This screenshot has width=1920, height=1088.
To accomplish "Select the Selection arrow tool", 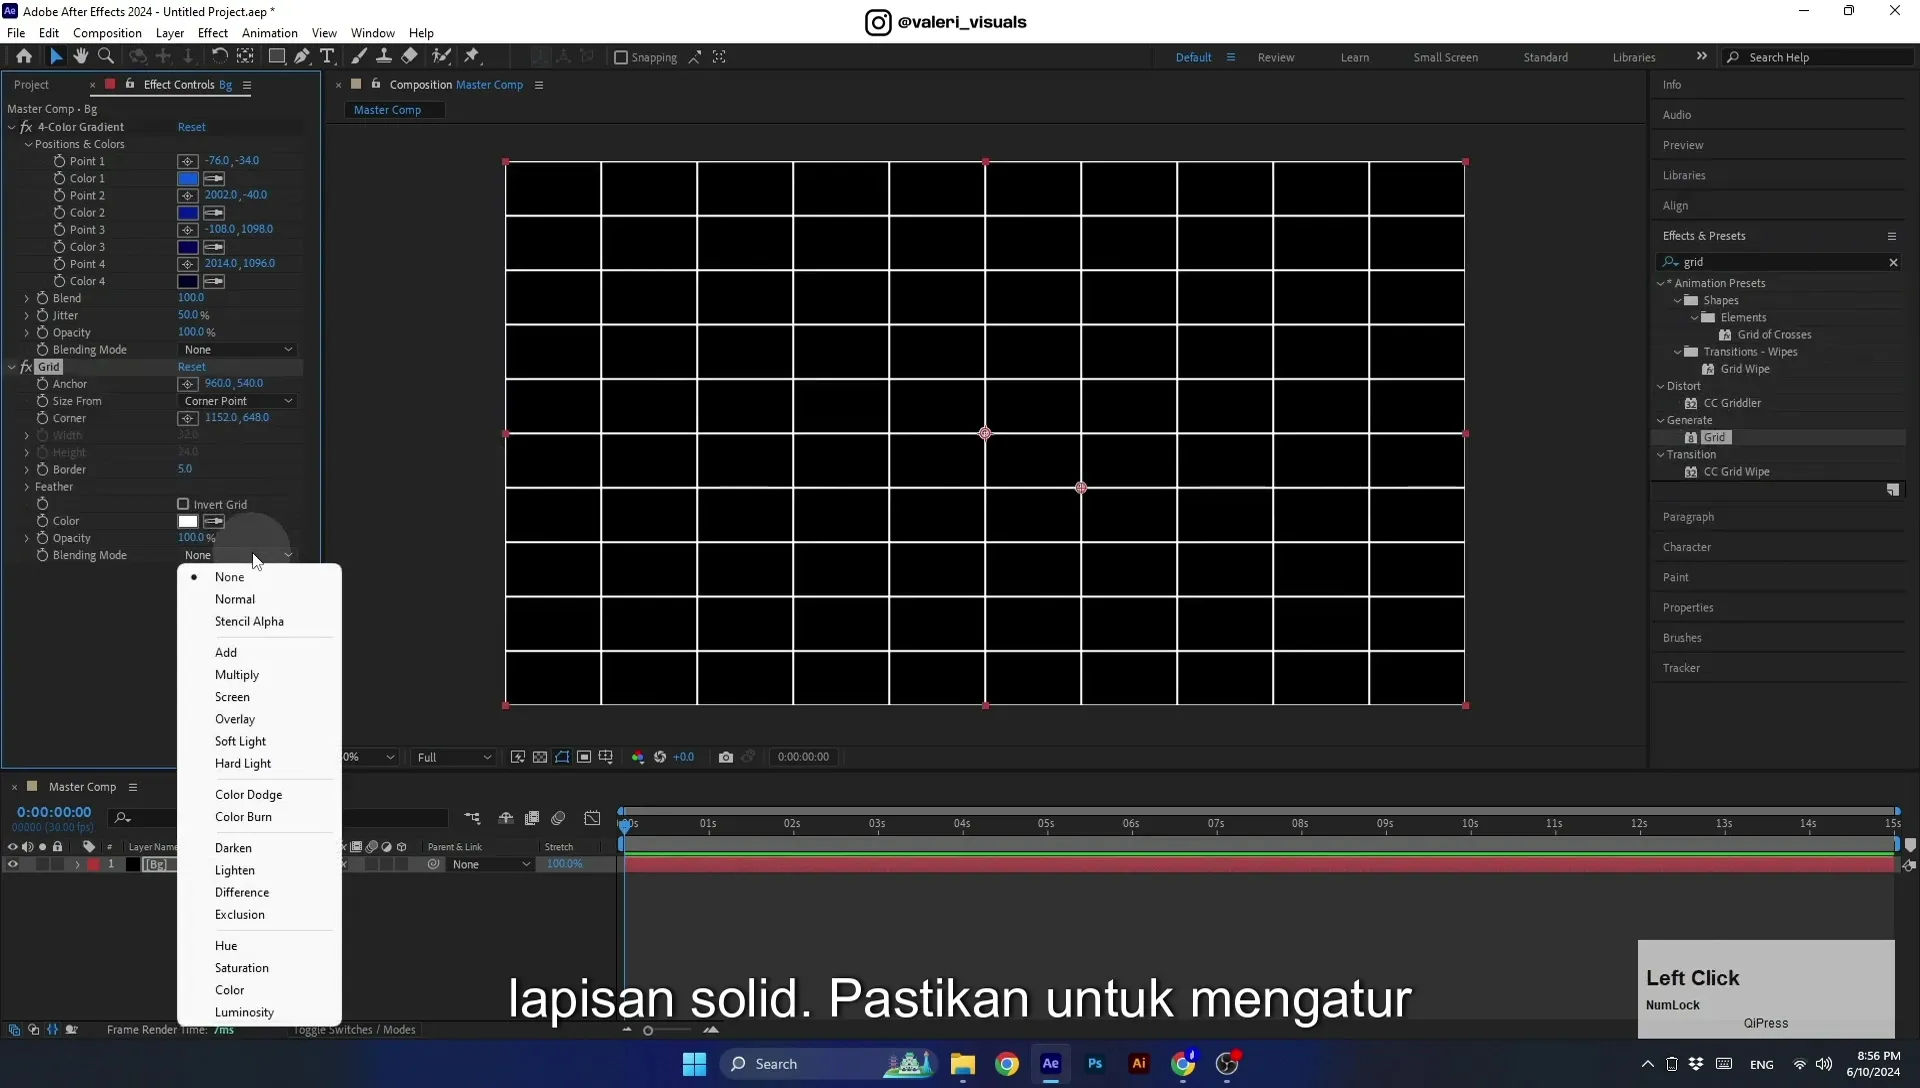I will pos(56,57).
